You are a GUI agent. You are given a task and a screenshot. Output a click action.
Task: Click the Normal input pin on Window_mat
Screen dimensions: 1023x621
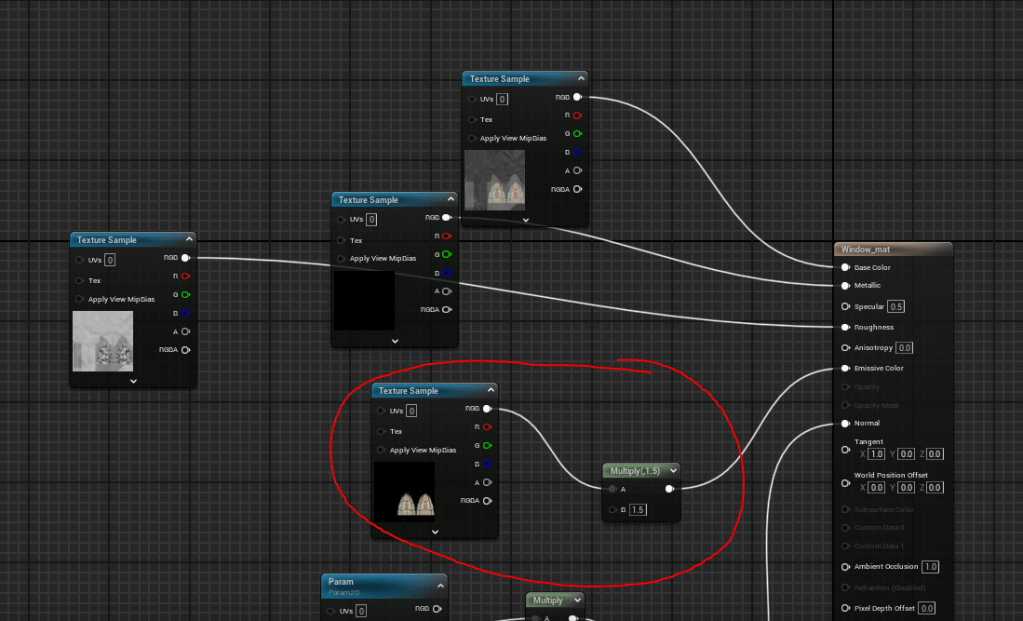(x=846, y=423)
